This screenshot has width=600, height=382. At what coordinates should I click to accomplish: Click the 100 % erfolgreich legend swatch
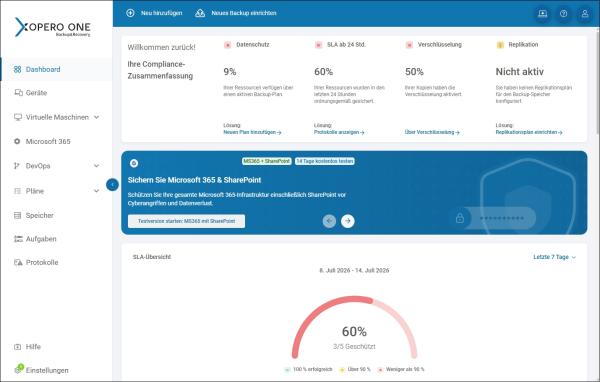pyautogui.click(x=287, y=370)
